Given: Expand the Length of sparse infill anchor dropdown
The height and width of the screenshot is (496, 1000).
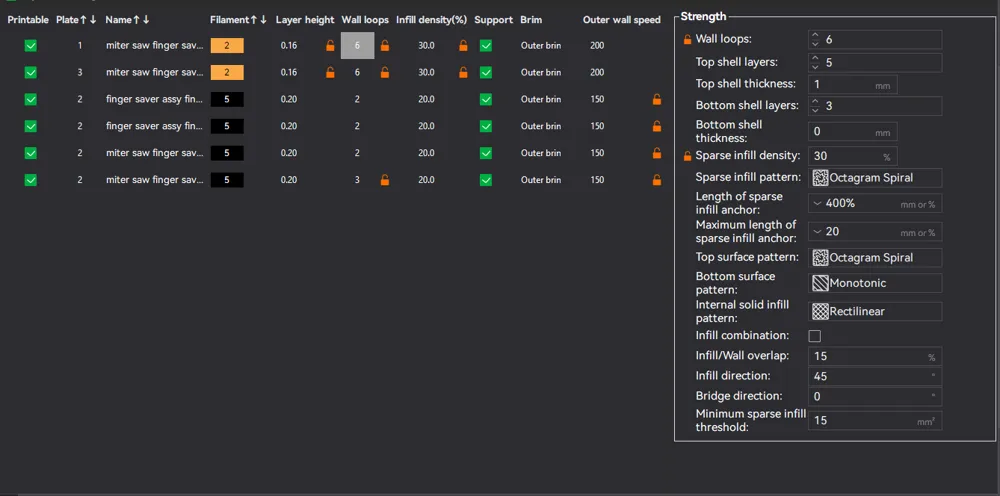Looking at the screenshot, I should tap(875, 203).
